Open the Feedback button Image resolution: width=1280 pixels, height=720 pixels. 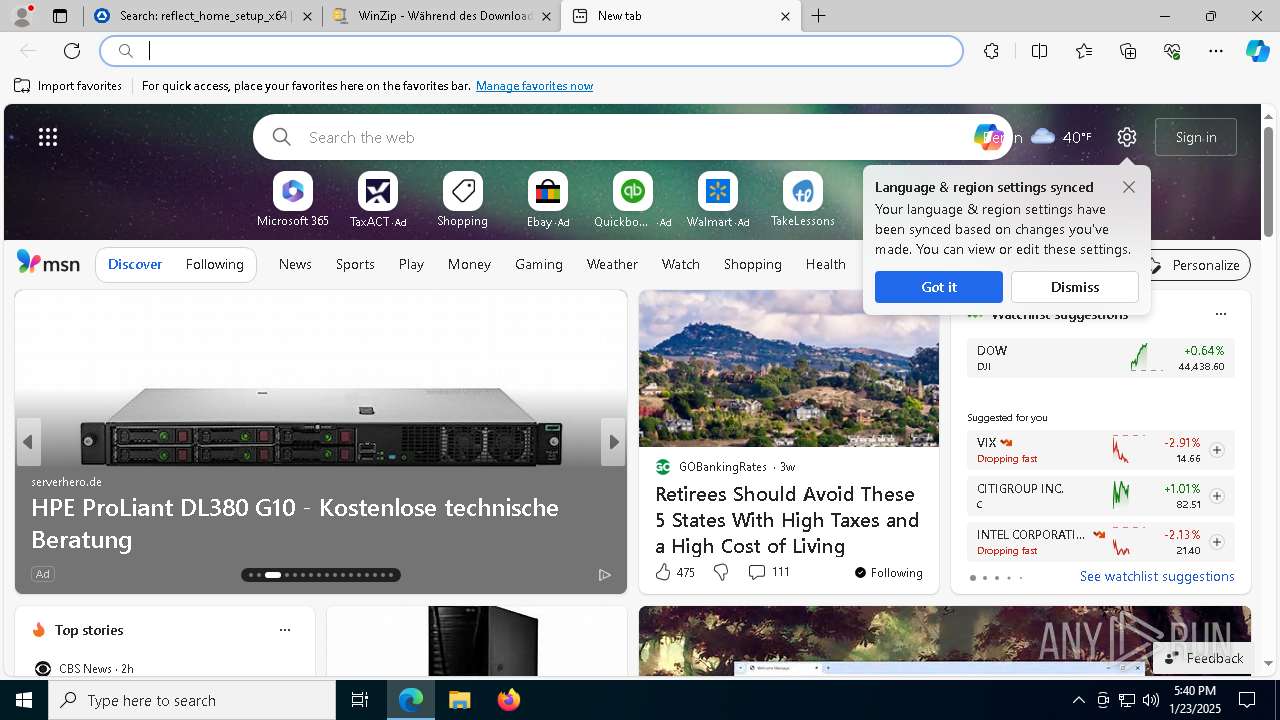[1204, 658]
